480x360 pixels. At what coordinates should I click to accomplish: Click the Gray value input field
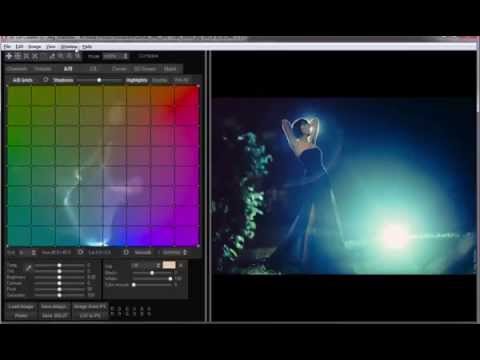145,266
